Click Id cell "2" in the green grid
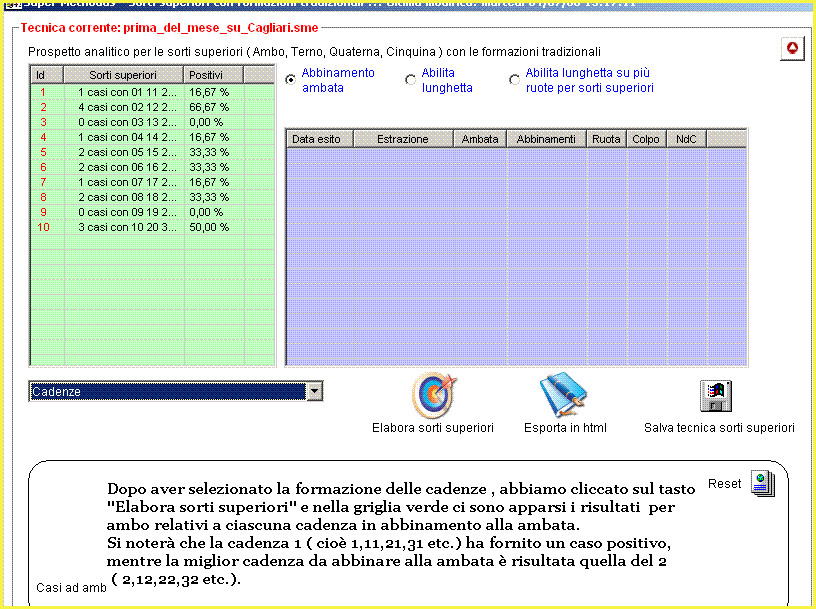816x609 pixels. (x=43, y=107)
